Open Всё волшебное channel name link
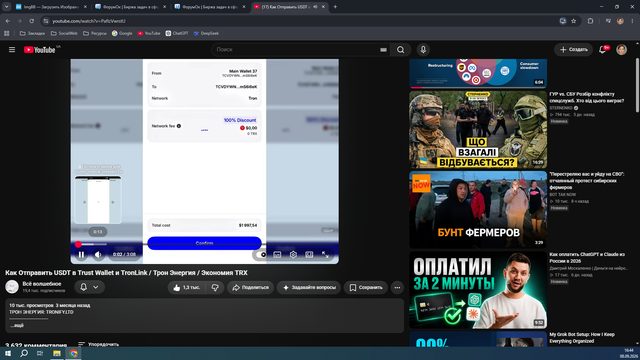The image size is (640, 360). [x=42, y=284]
